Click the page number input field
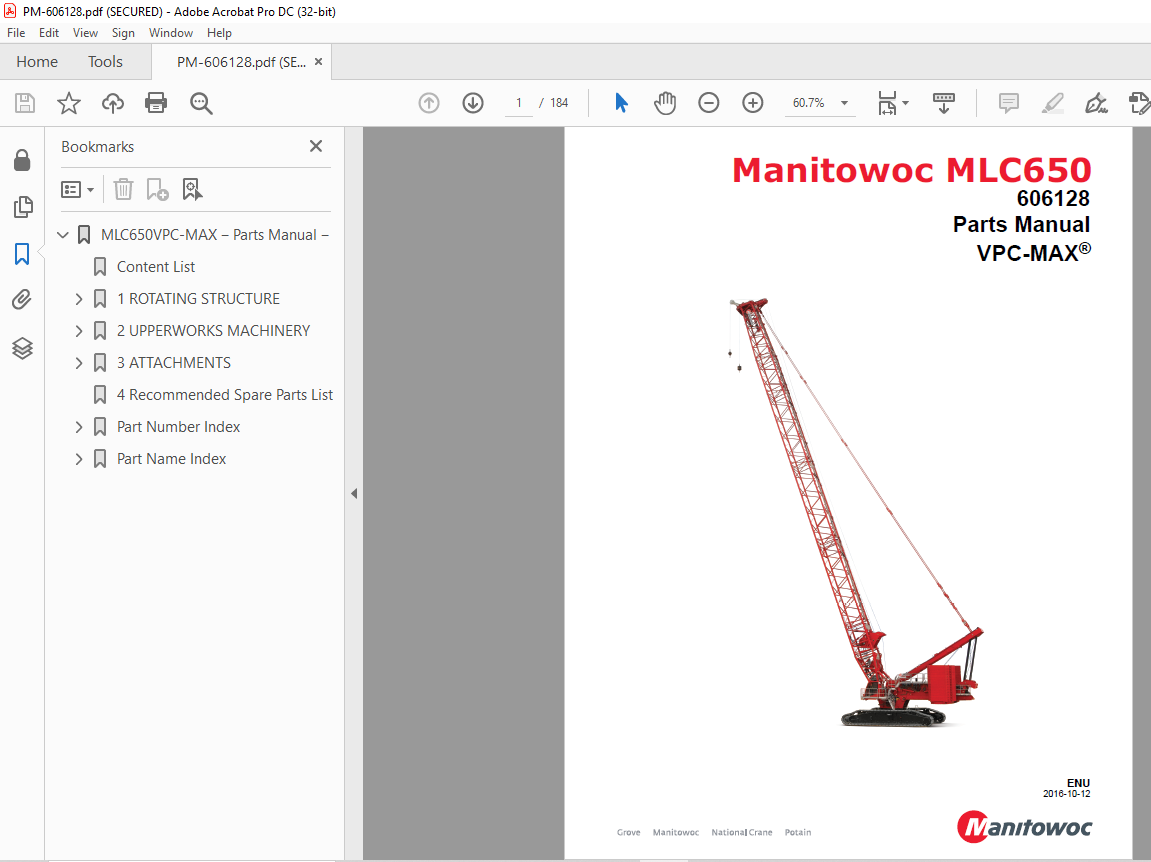 coord(519,103)
